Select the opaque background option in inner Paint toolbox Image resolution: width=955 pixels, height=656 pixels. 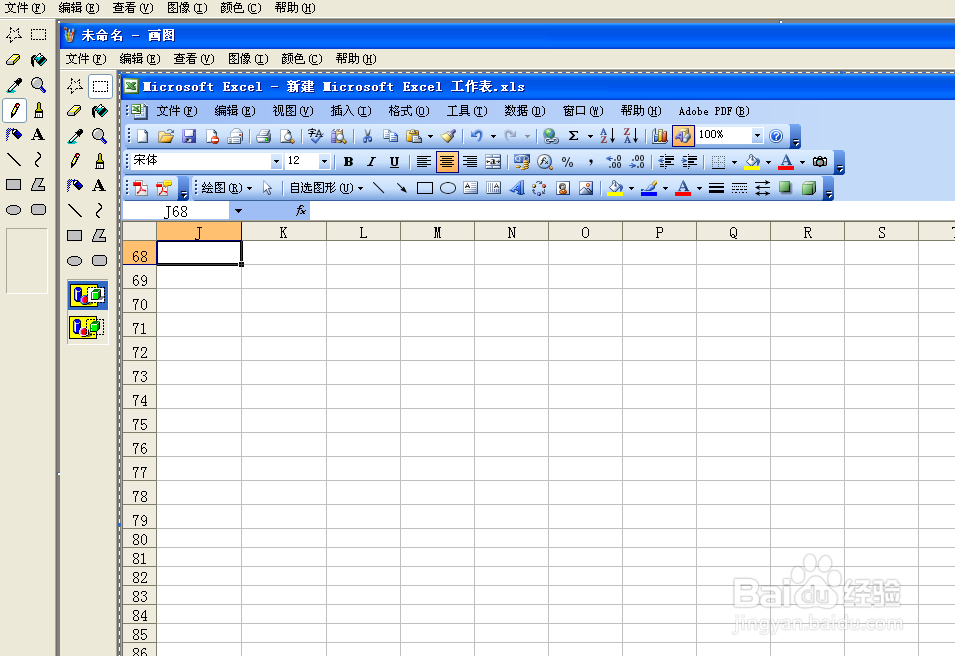[x=88, y=295]
